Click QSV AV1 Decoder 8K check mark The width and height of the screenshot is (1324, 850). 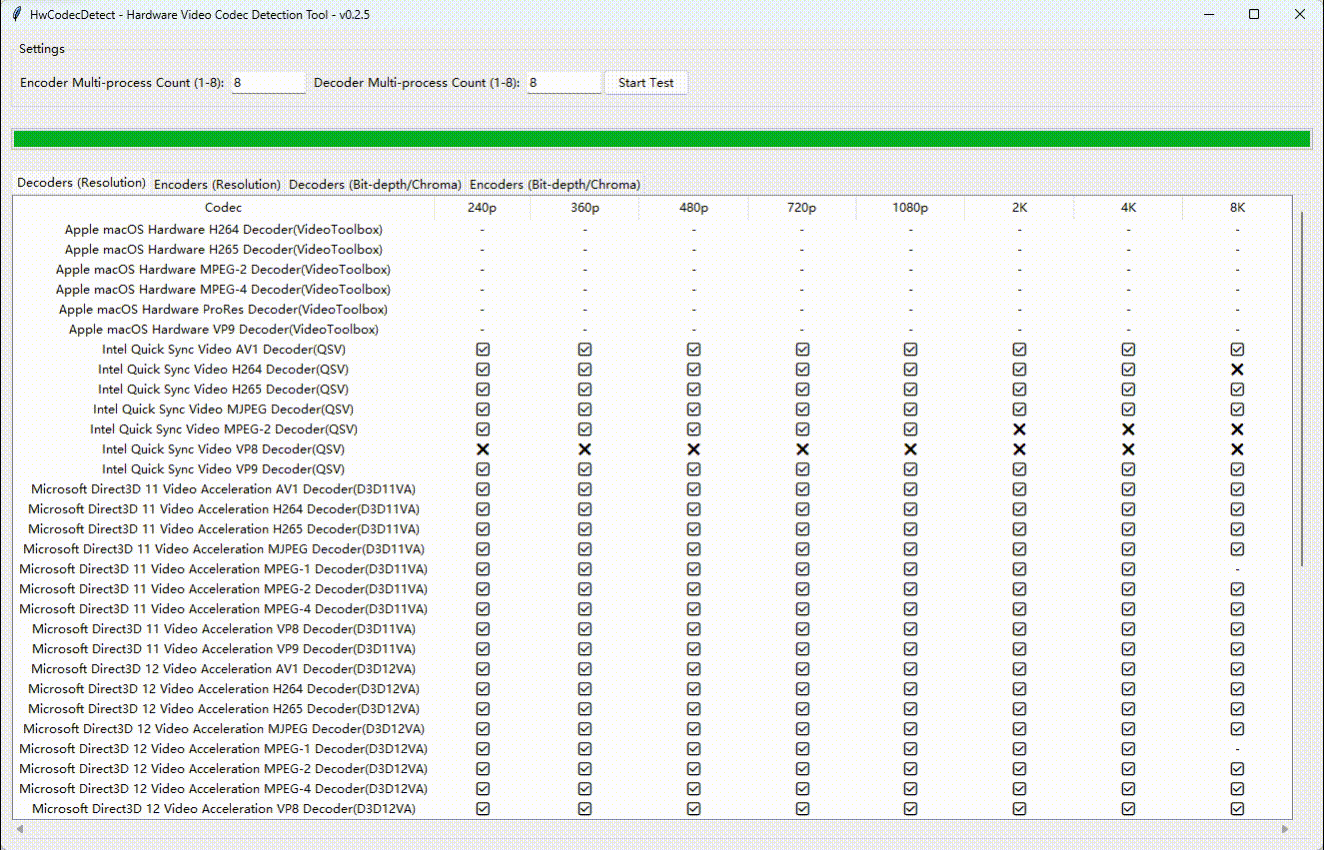click(1237, 350)
